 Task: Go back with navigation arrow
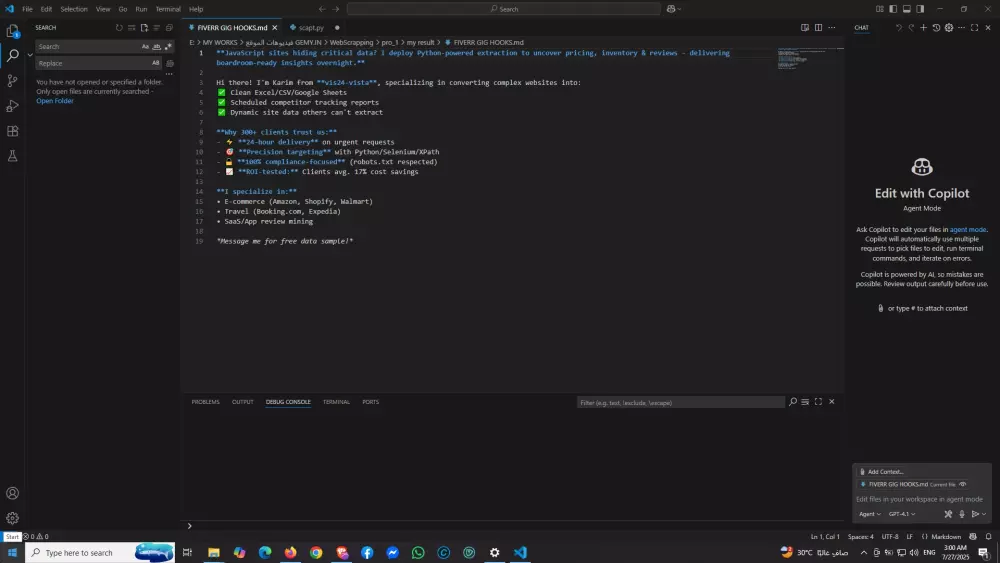(322, 9)
